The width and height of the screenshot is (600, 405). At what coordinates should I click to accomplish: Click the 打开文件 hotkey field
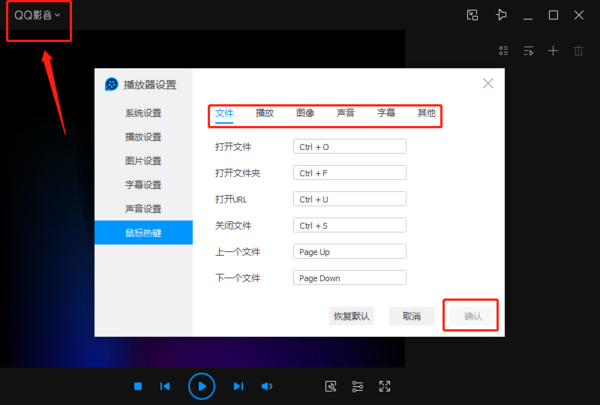(x=350, y=146)
